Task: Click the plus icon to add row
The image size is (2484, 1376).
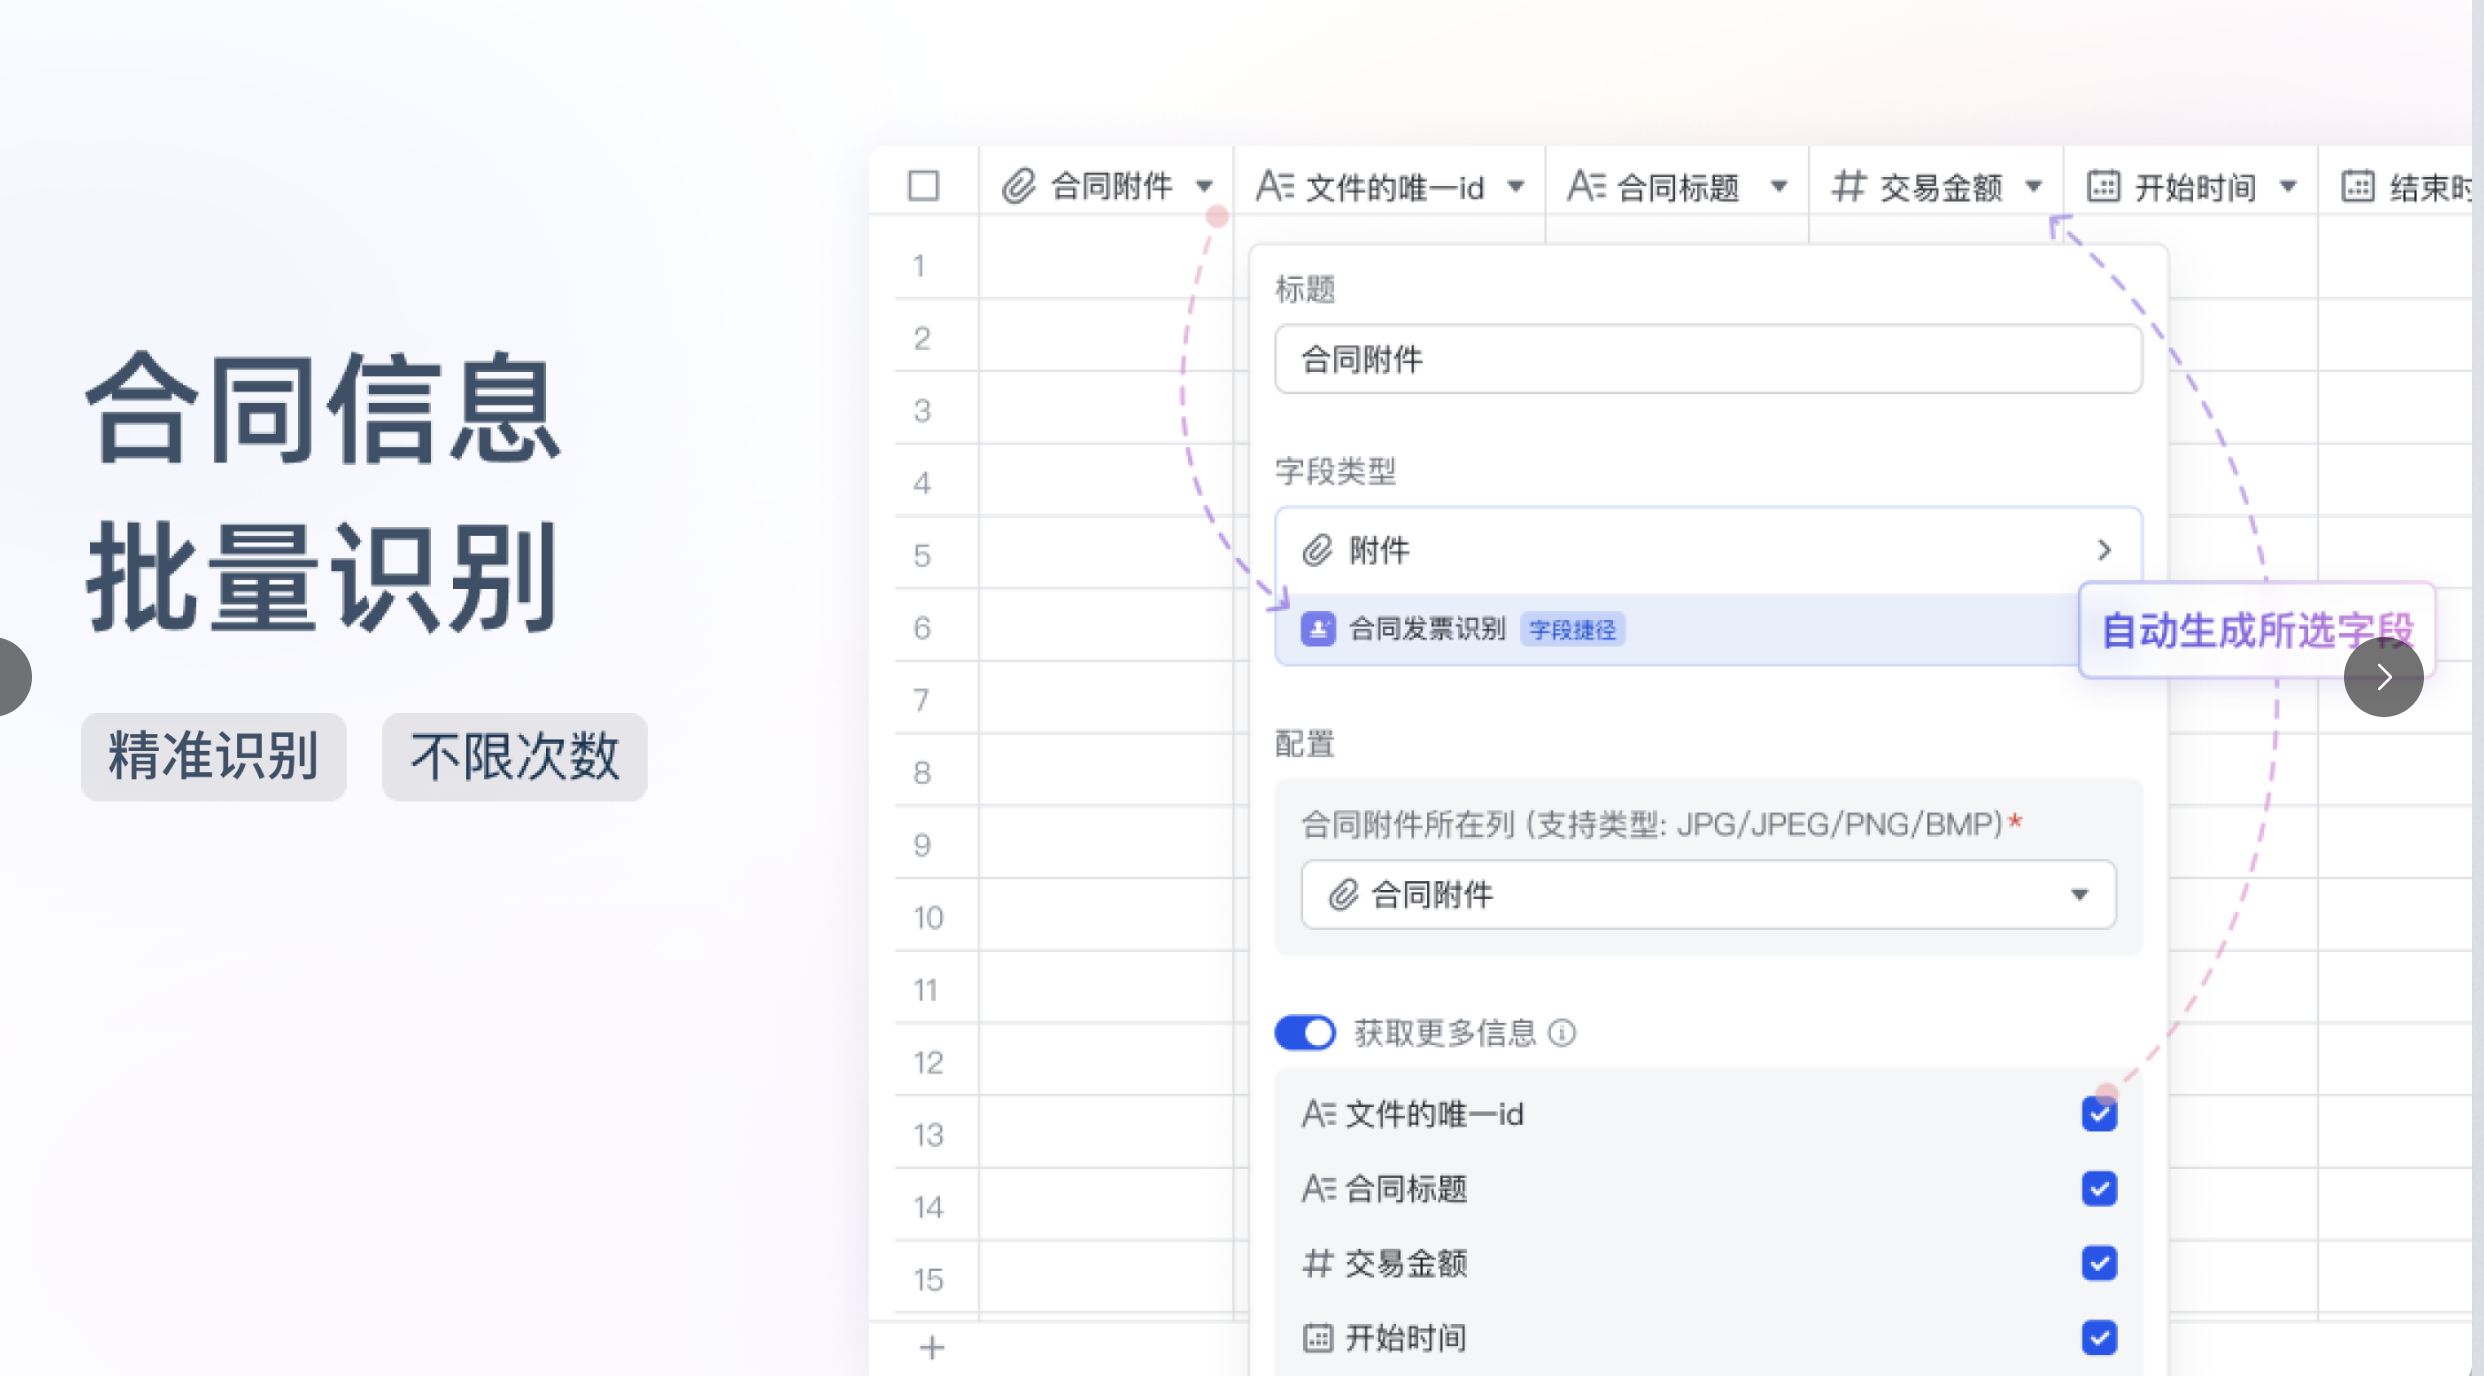Action: [x=931, y=1348]
